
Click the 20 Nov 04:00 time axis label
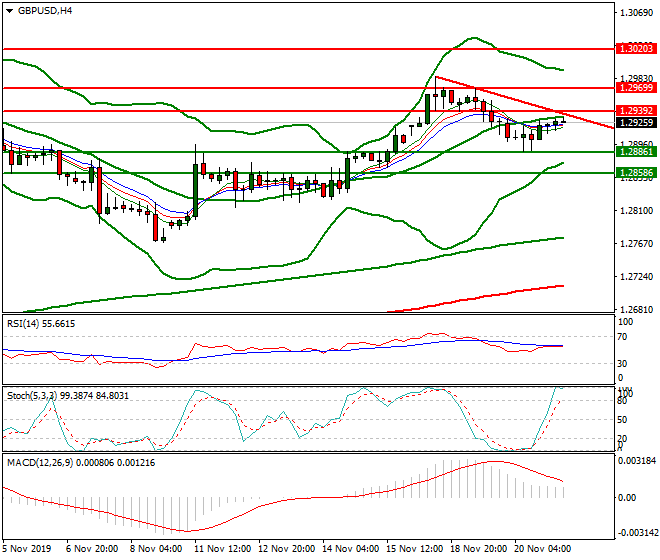543,549
